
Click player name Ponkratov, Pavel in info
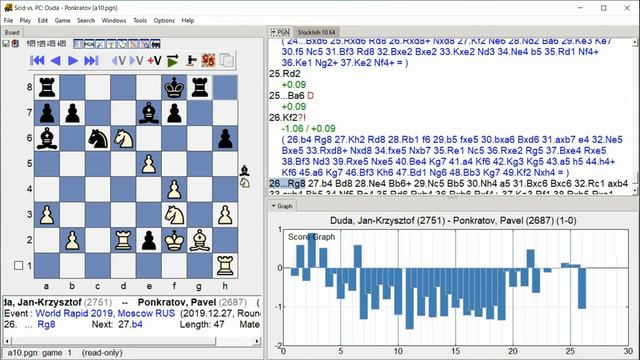(177, 302)
